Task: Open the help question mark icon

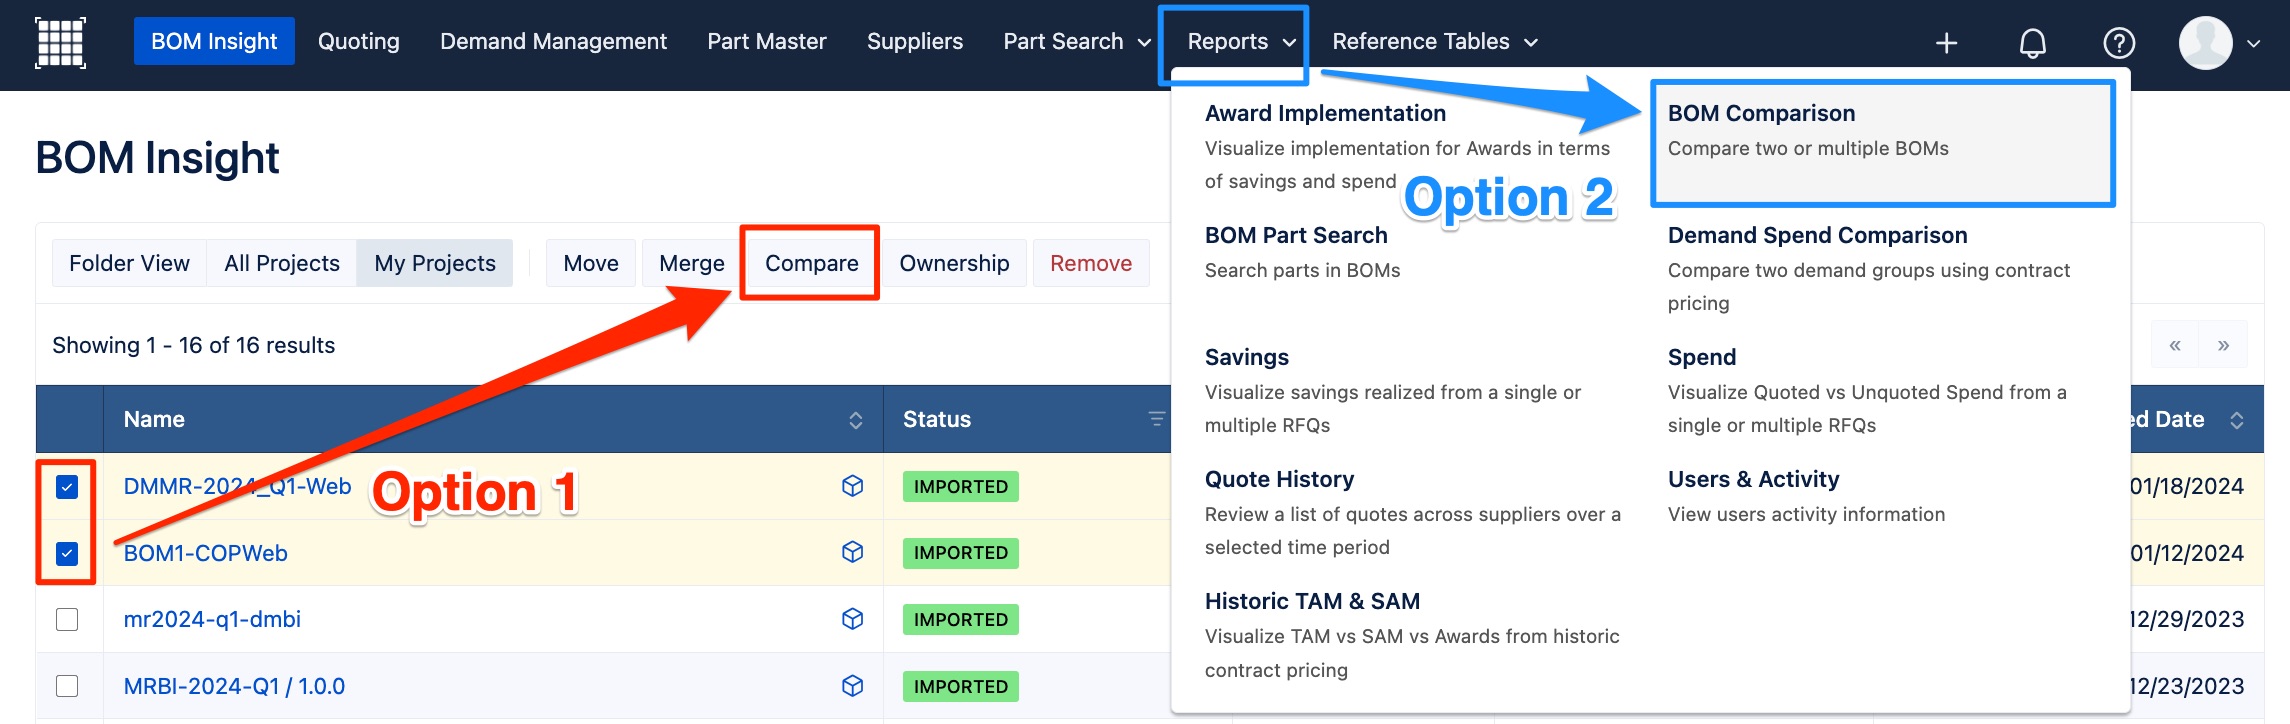Action: [2119, 43]
